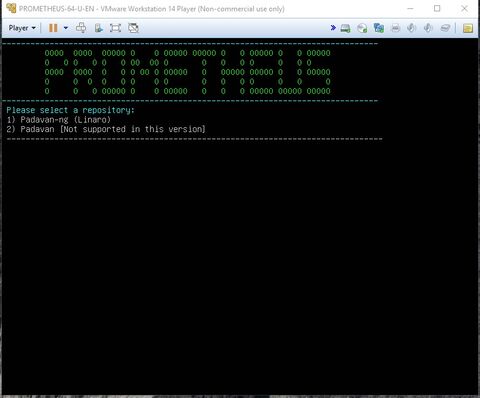Click the 'Please select a repository:' prompt

tap(70, 110)
